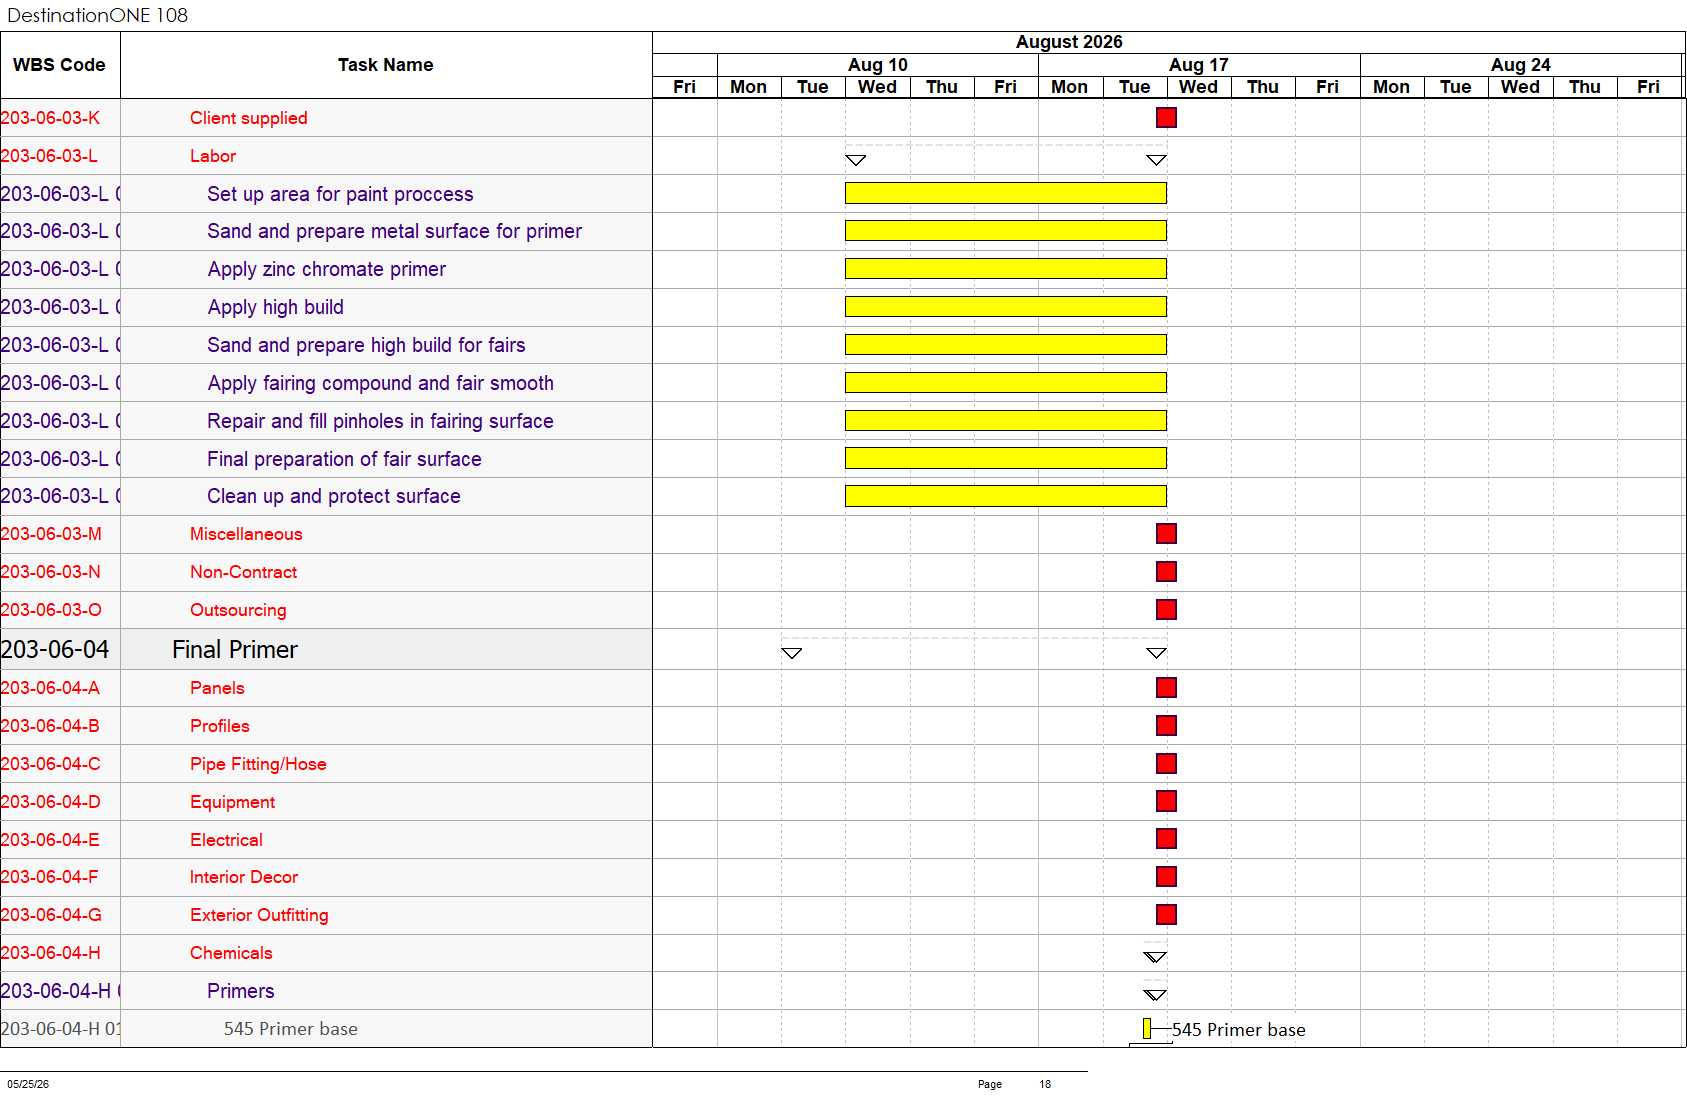Click the Aug 10 week header
Image resolution: width=1687 pixels, height=1097 pixels.
click(x=878, y=65)
